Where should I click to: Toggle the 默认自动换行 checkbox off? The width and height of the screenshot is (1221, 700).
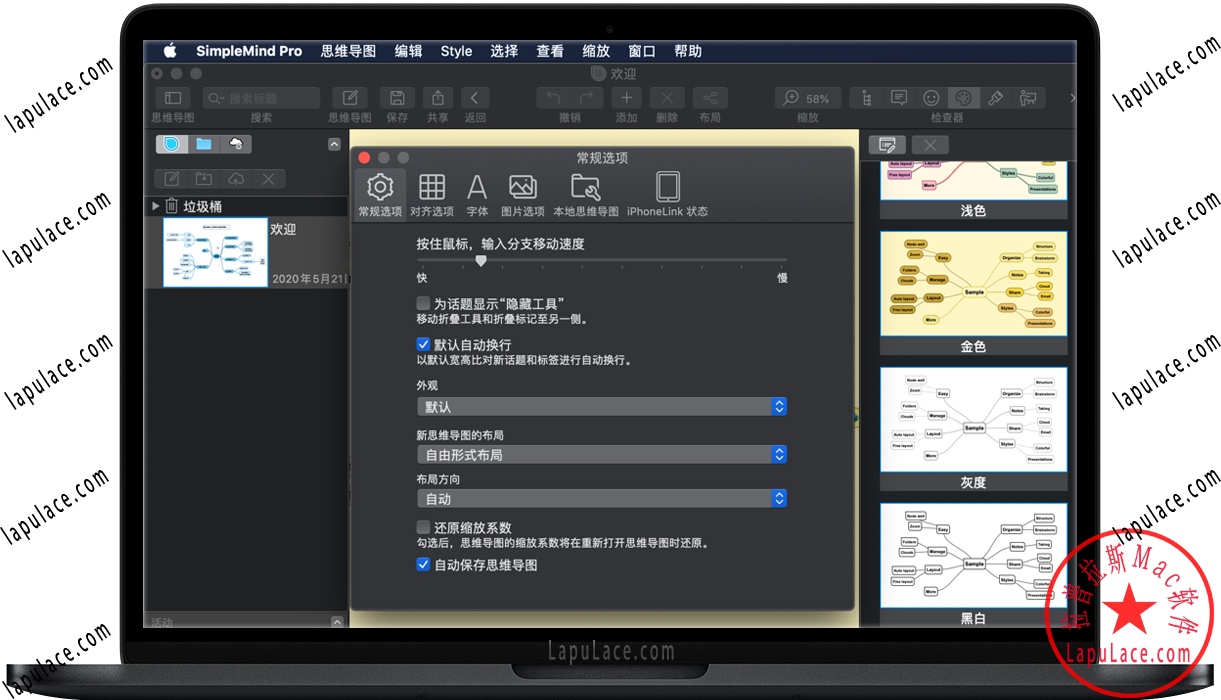coord(424,343)
